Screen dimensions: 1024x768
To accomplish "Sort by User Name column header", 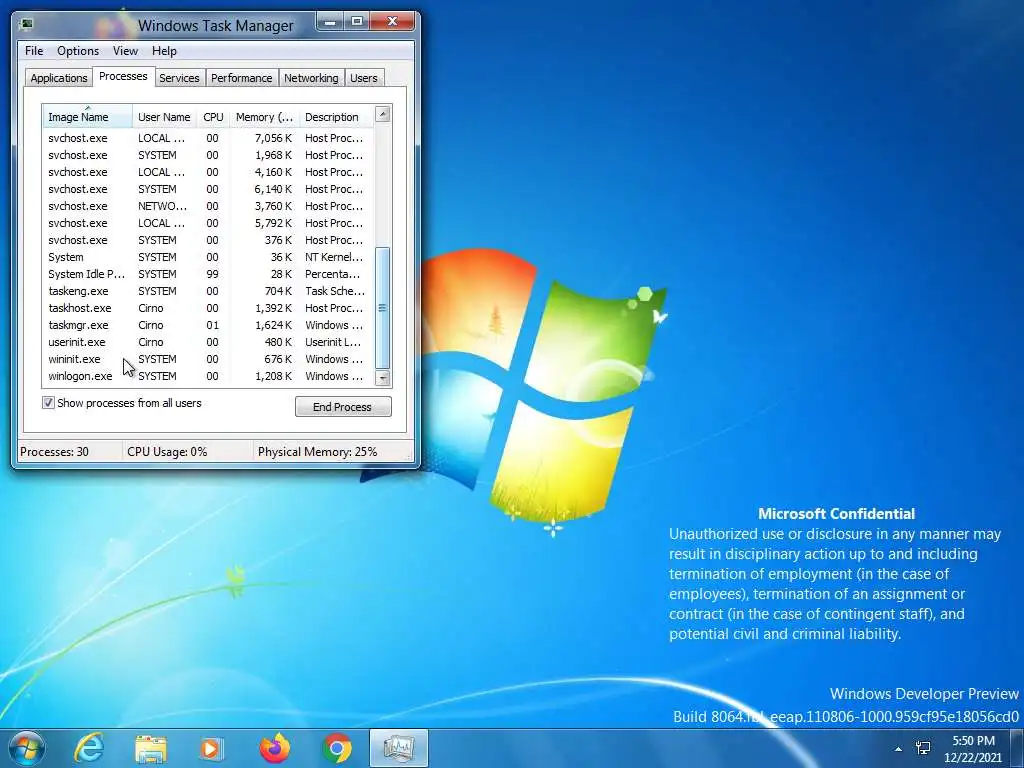I will click(x=164, y=116).
